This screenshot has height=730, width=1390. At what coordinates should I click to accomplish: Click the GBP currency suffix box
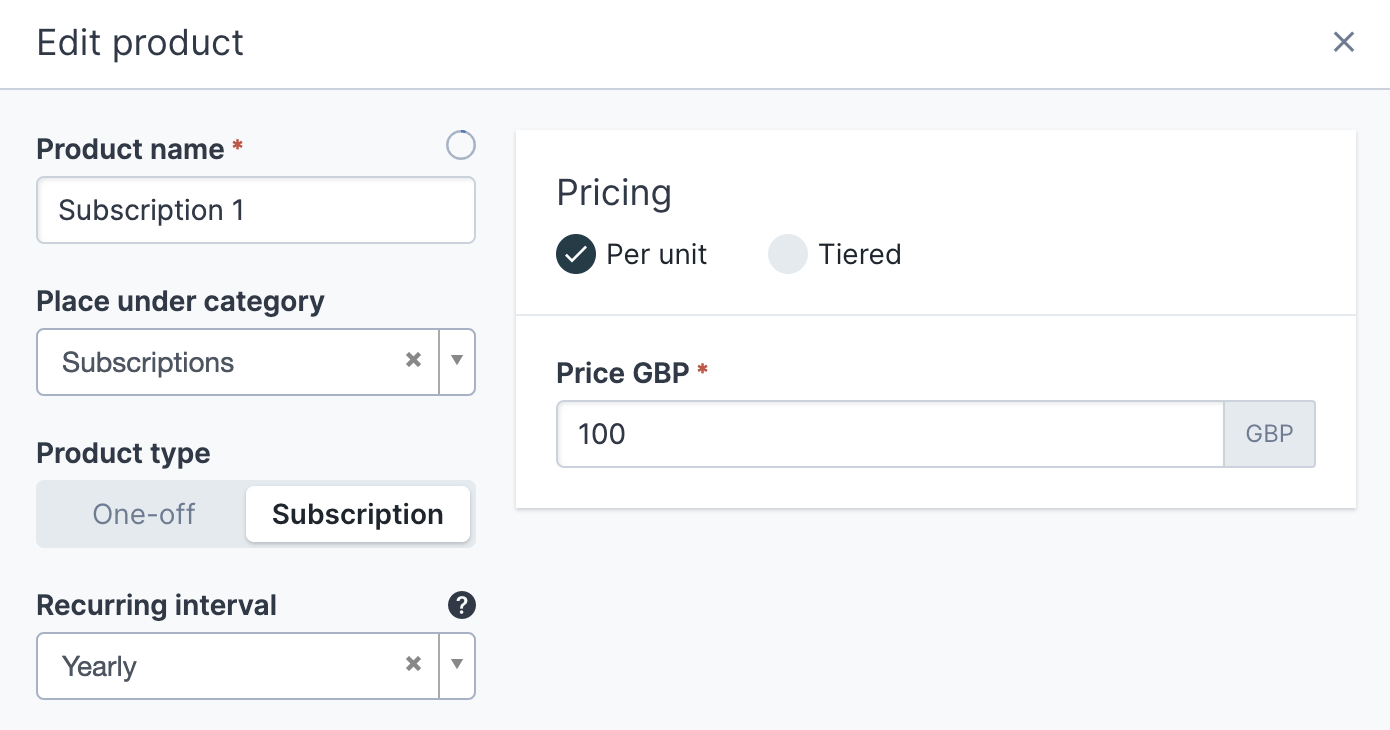tap(1269, 434)
